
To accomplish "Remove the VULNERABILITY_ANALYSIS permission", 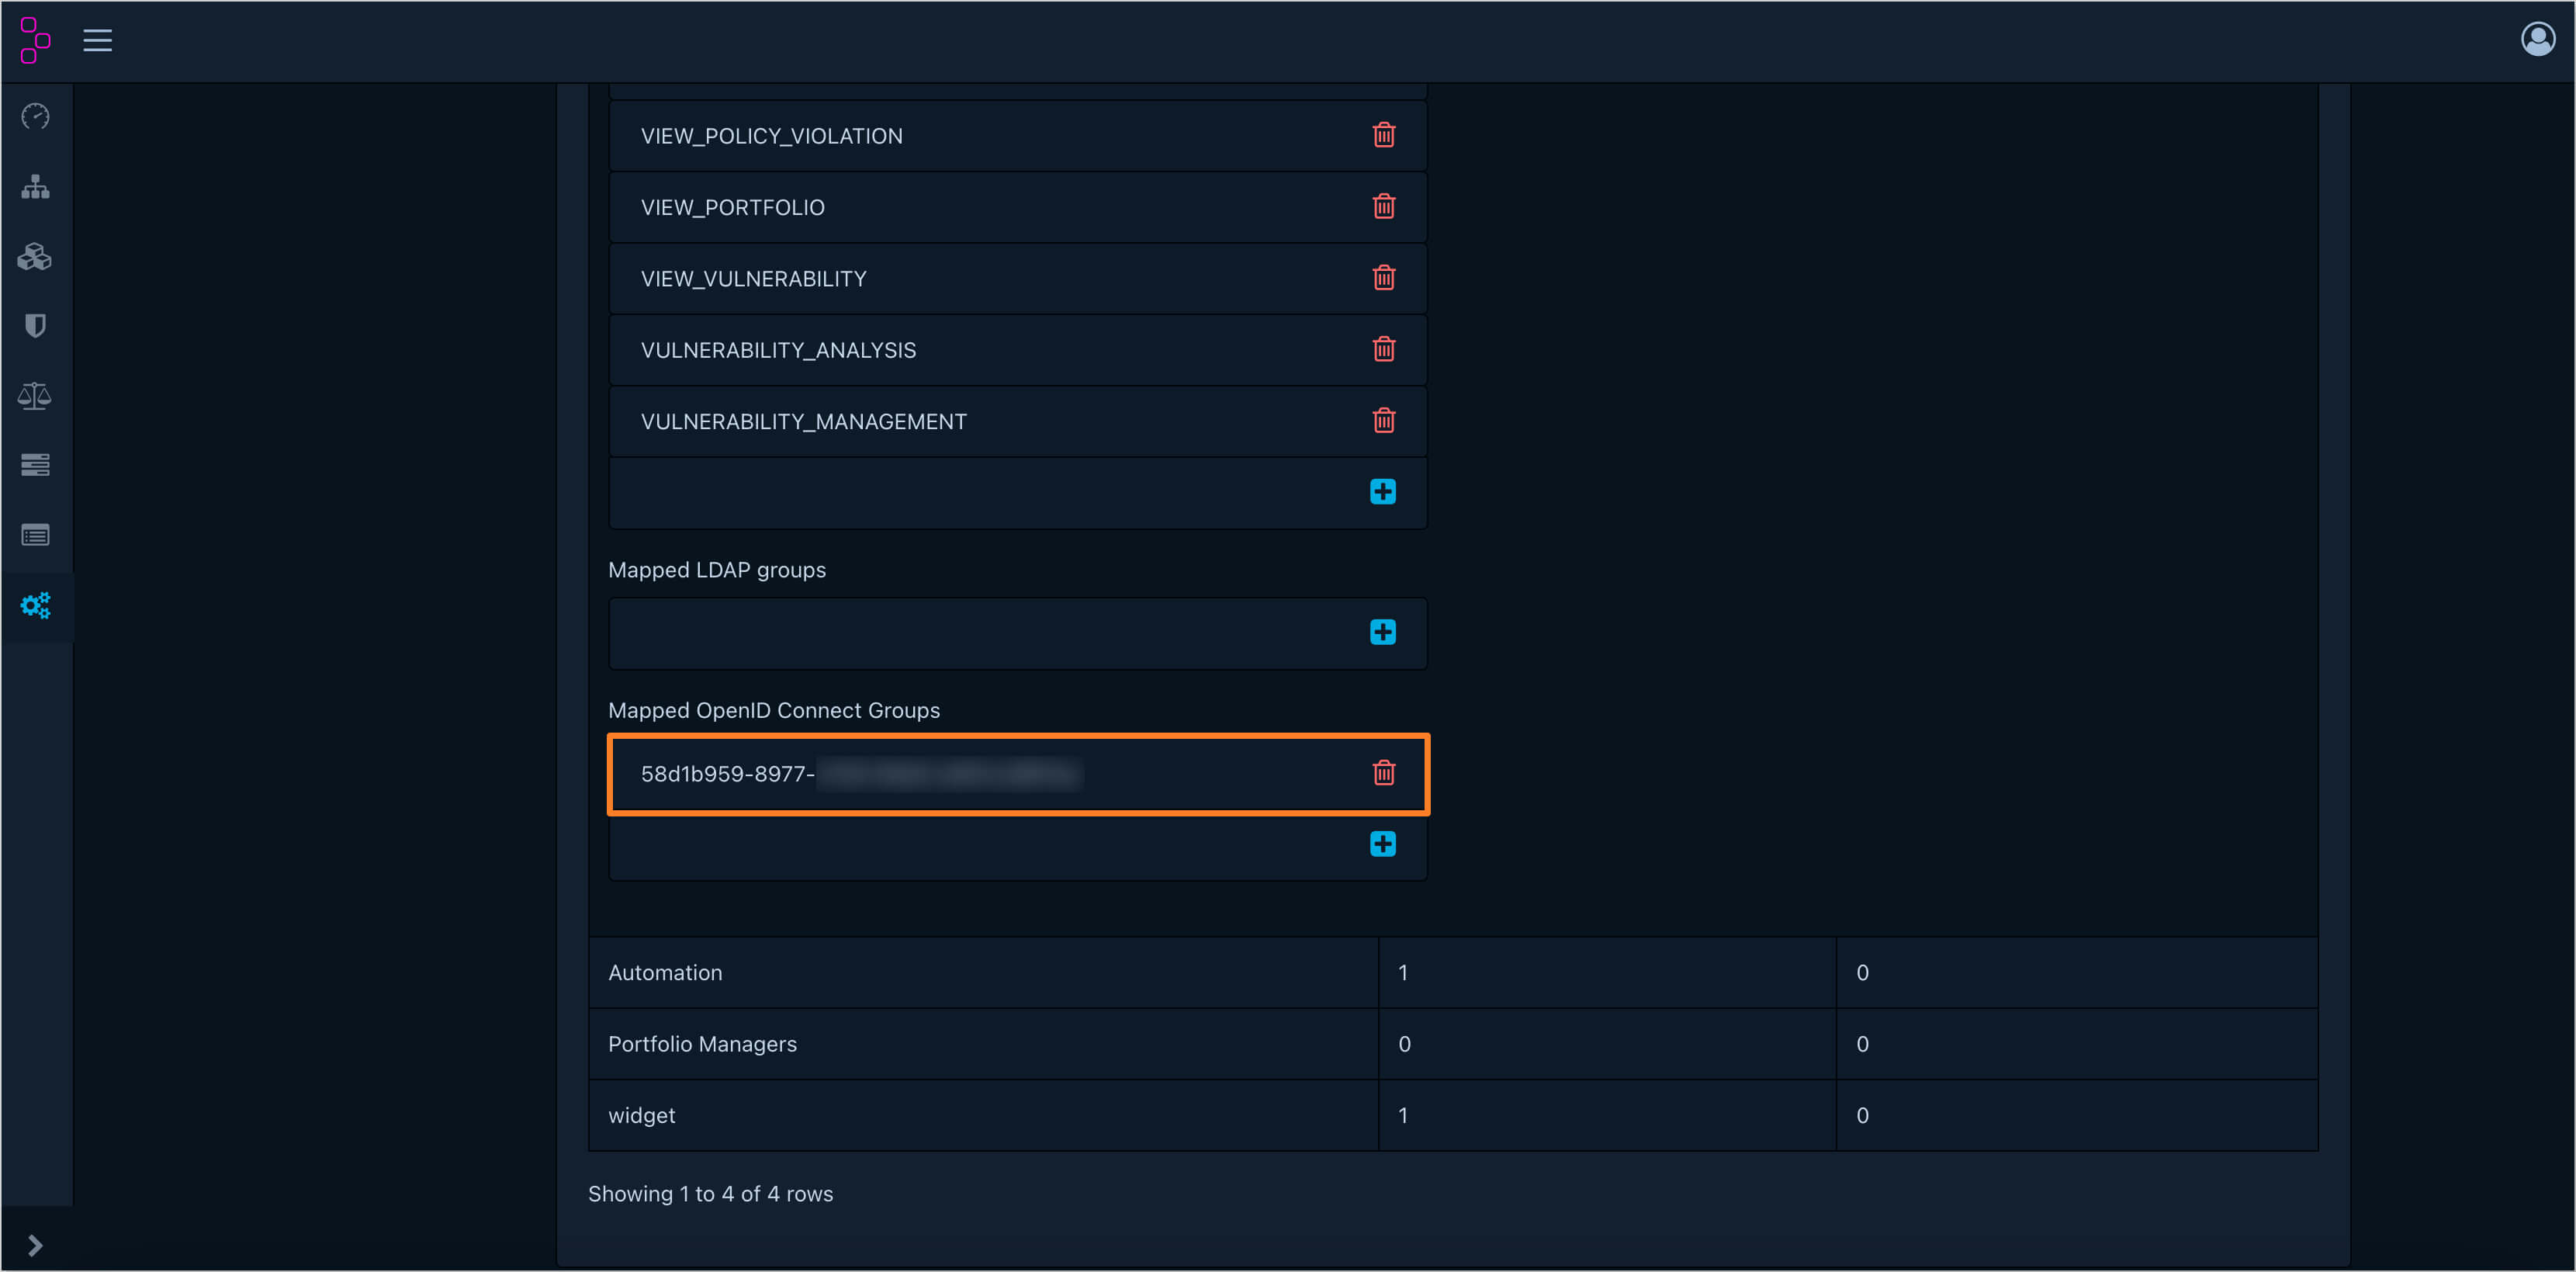I will 1383,349.
